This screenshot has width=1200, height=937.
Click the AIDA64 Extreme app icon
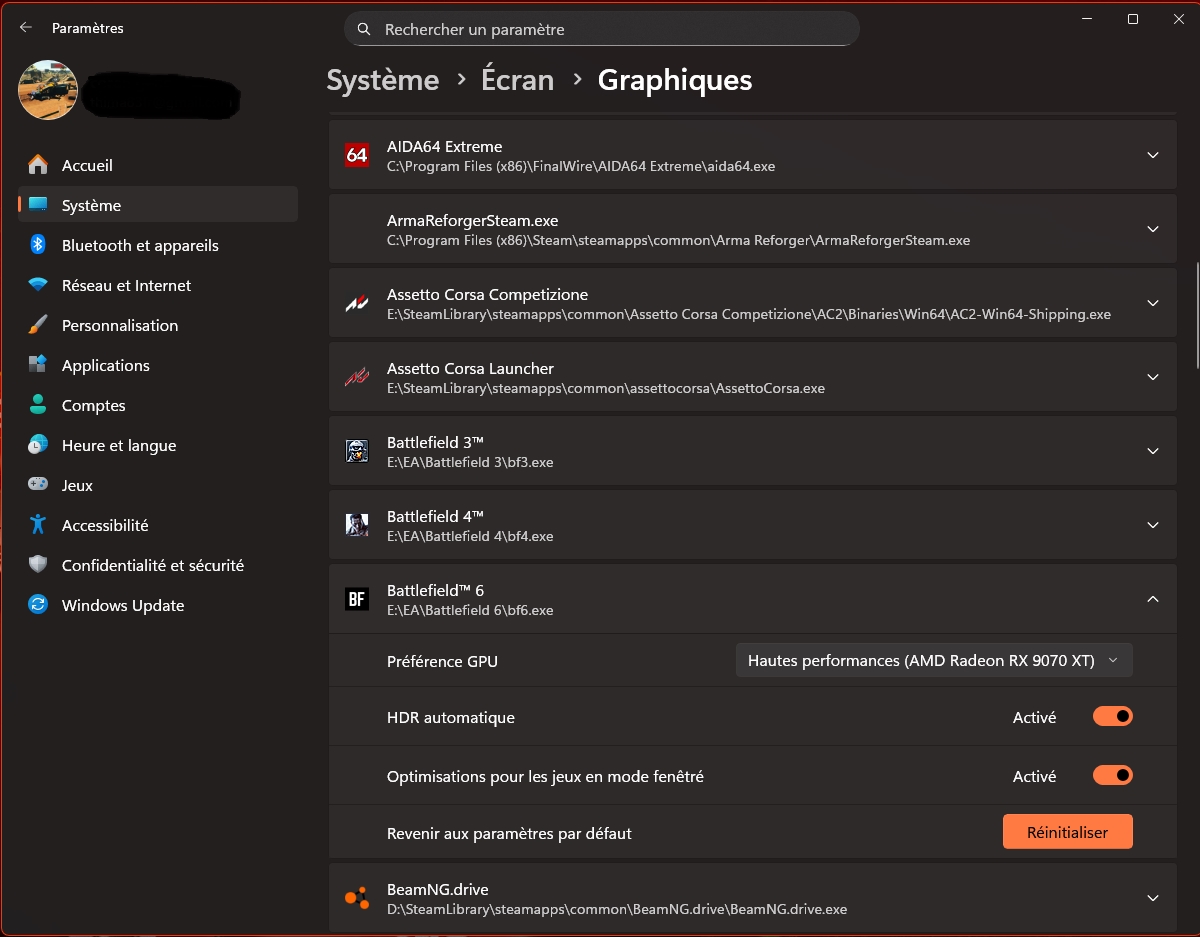(357, 155)
